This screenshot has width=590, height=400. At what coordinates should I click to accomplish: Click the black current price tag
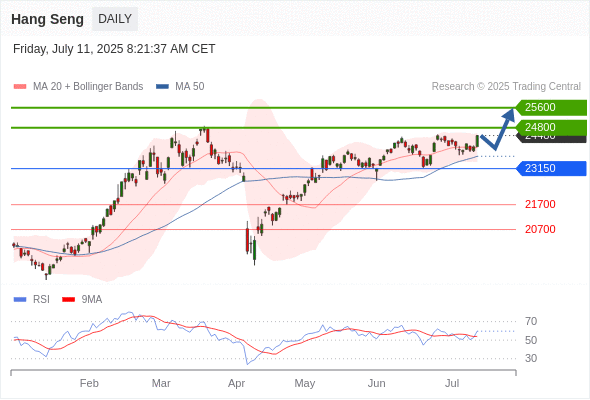(x=551, y=138)
